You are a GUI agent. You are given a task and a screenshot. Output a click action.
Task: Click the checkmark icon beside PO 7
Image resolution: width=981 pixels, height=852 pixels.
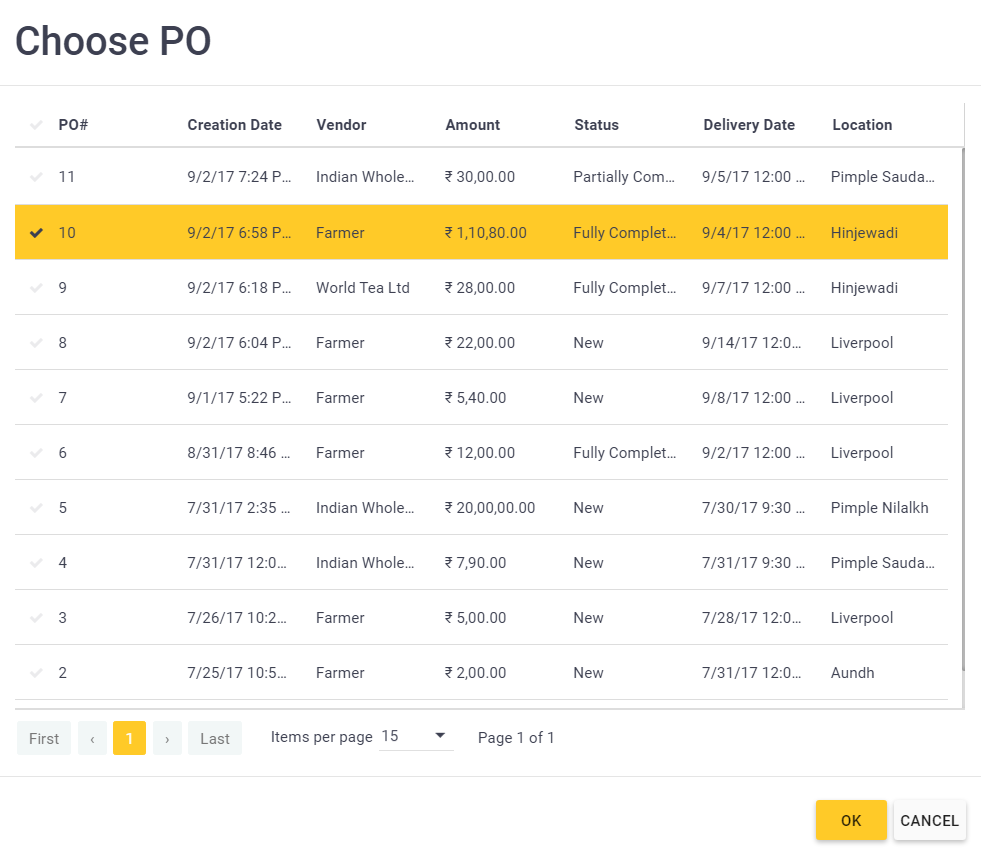click(37, 398)
